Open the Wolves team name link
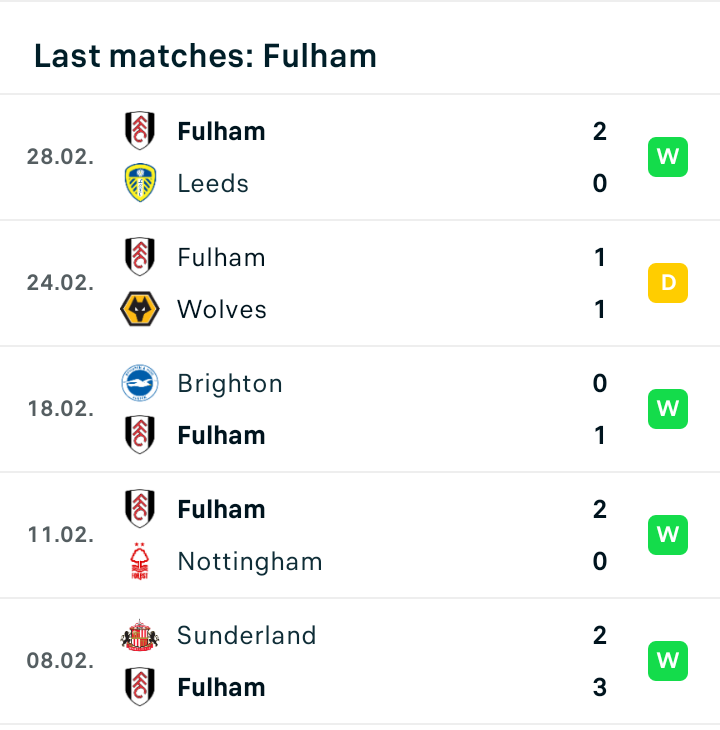The width and height of the screenshot is (720, 730). tap(222, 309)
